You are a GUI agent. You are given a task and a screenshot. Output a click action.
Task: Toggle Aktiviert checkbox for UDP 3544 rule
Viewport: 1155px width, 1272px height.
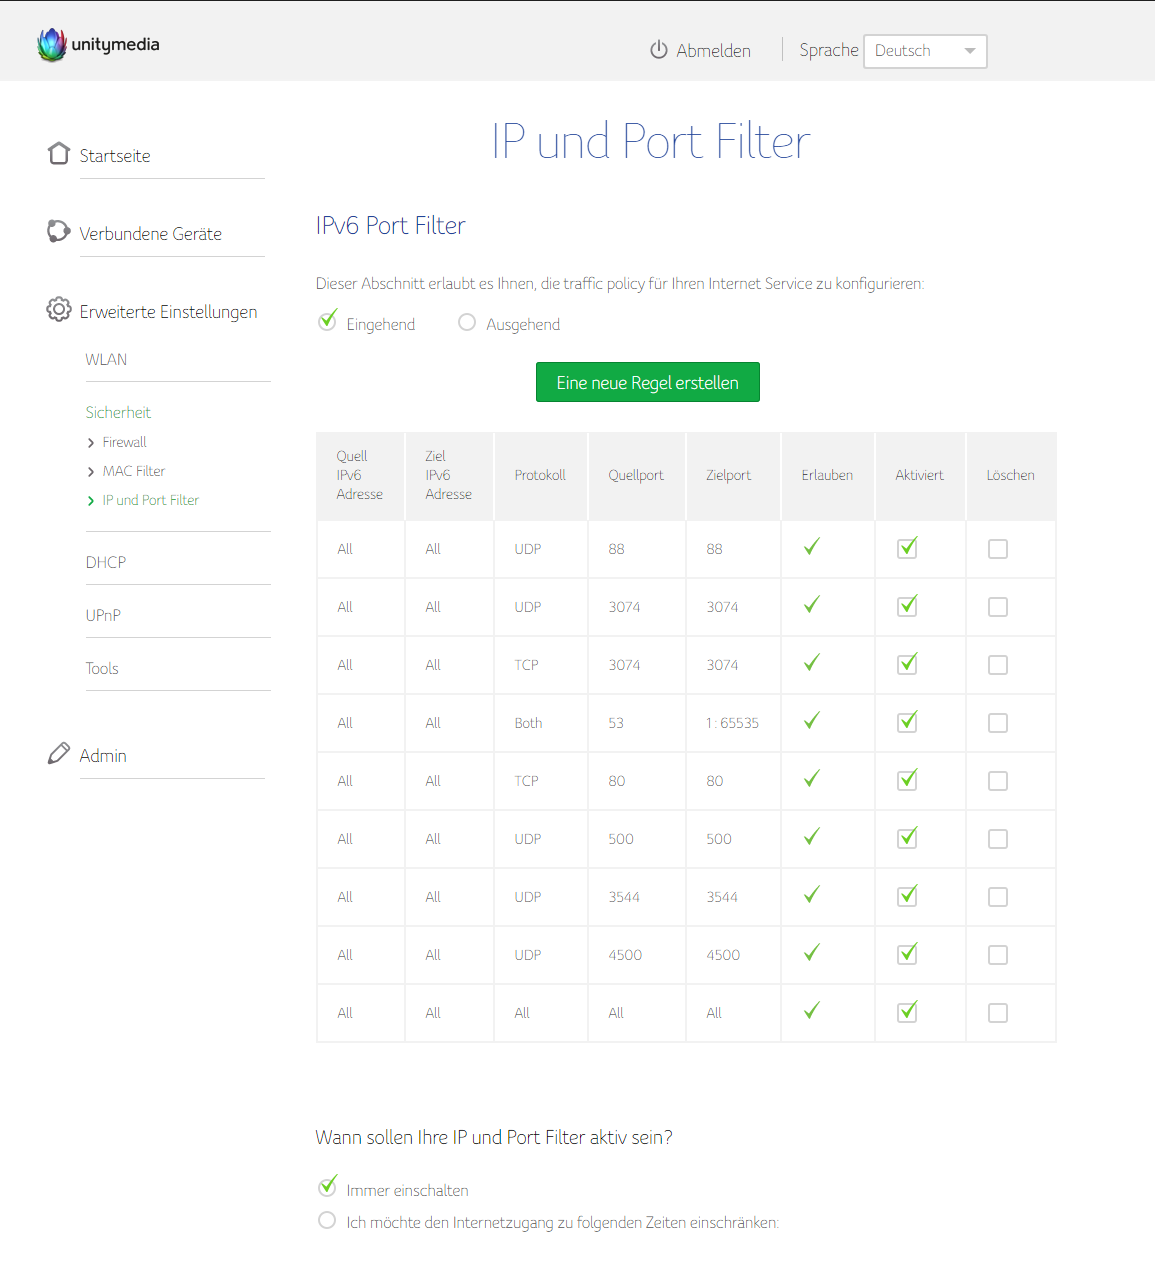coord(907,895)
